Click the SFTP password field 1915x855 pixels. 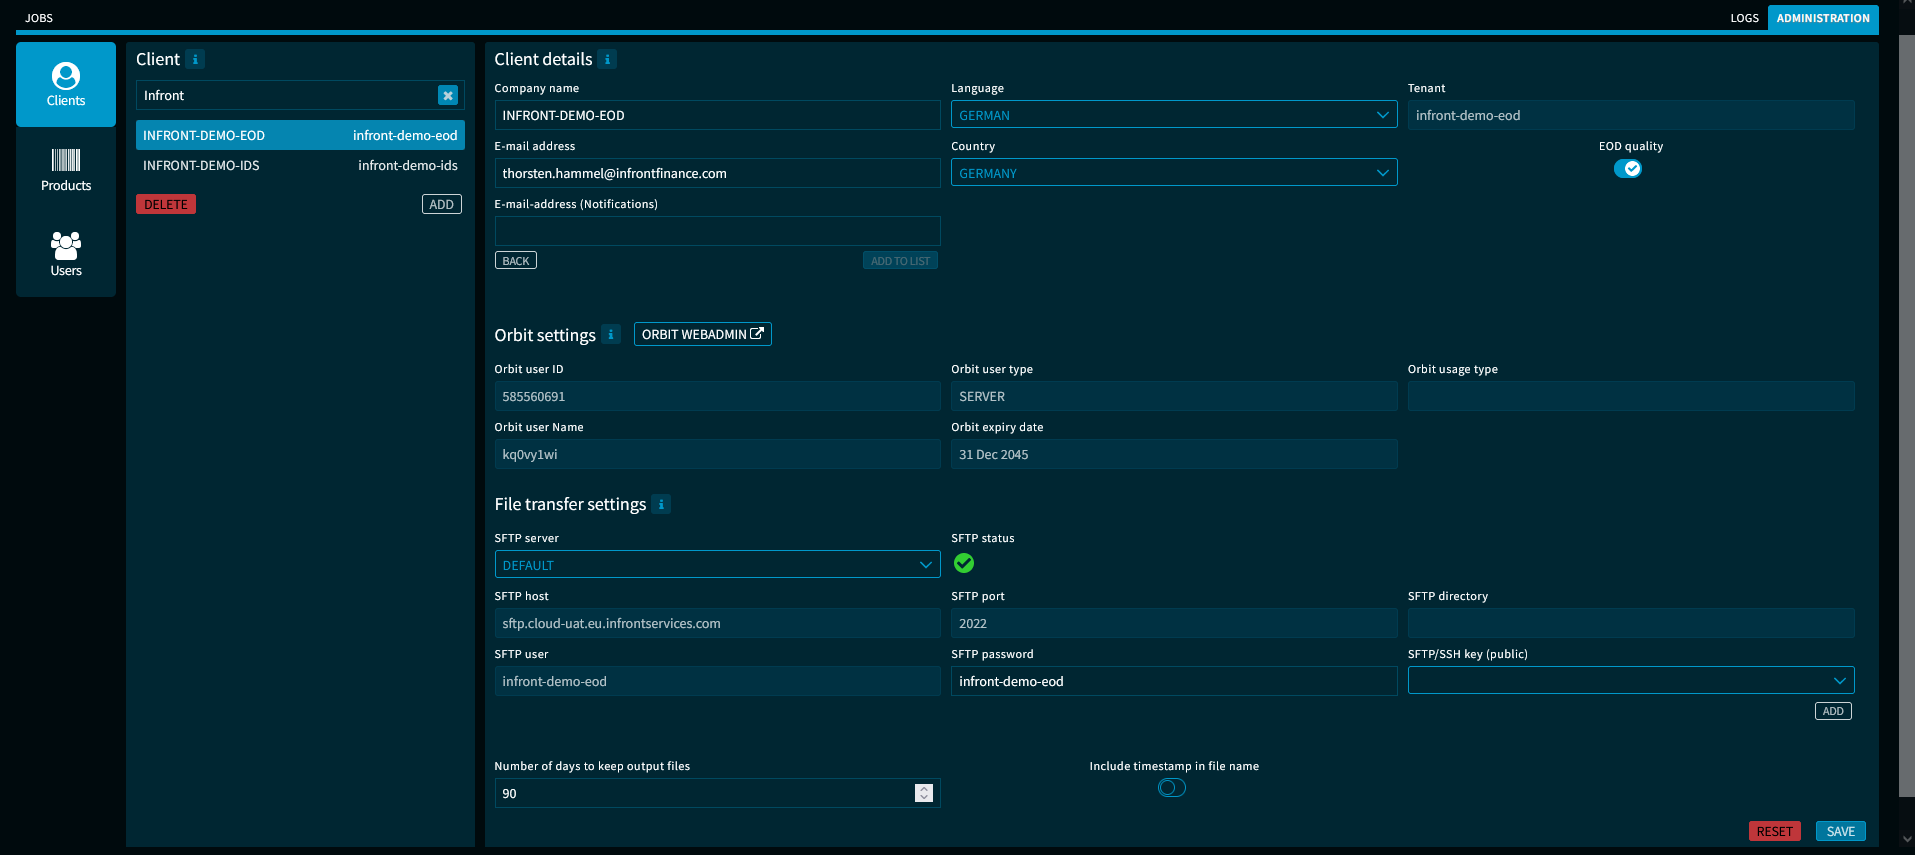pyautogui.click(x=1174, y=681)
